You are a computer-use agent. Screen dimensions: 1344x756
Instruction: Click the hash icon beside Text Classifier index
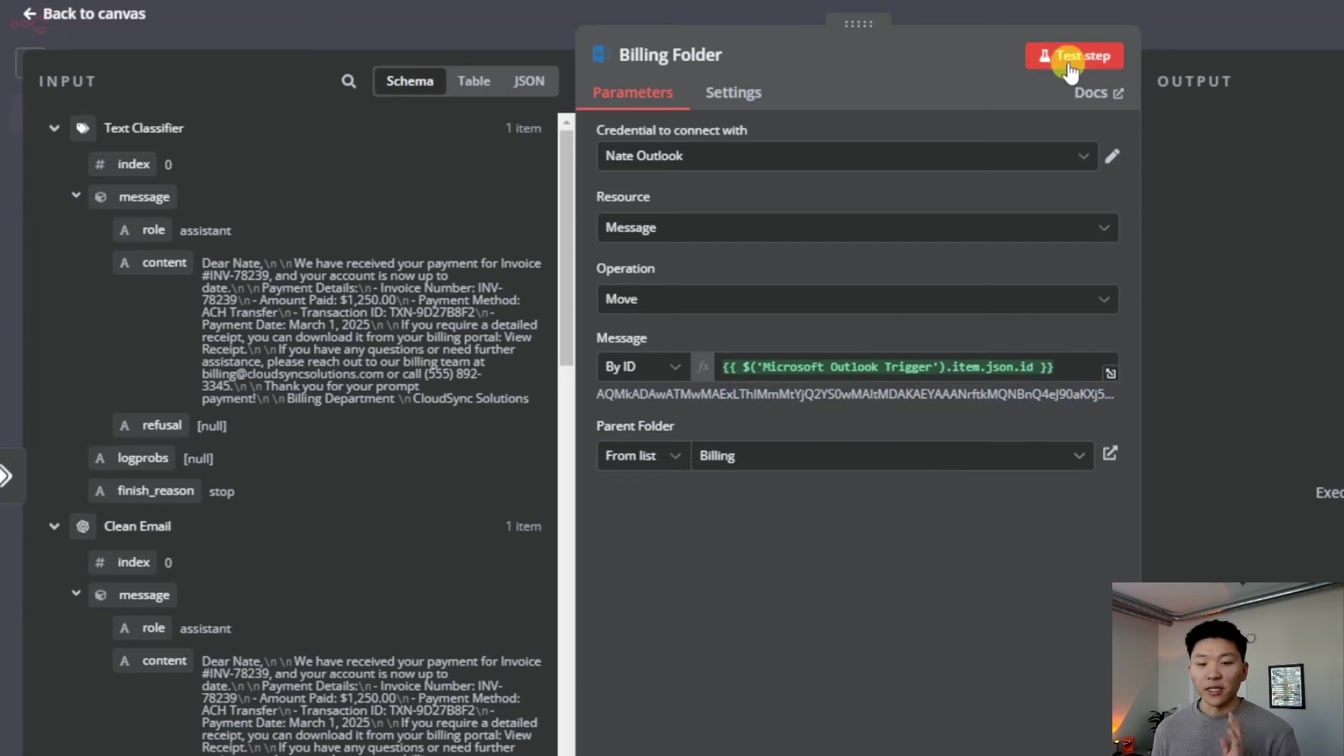[99, 164]
